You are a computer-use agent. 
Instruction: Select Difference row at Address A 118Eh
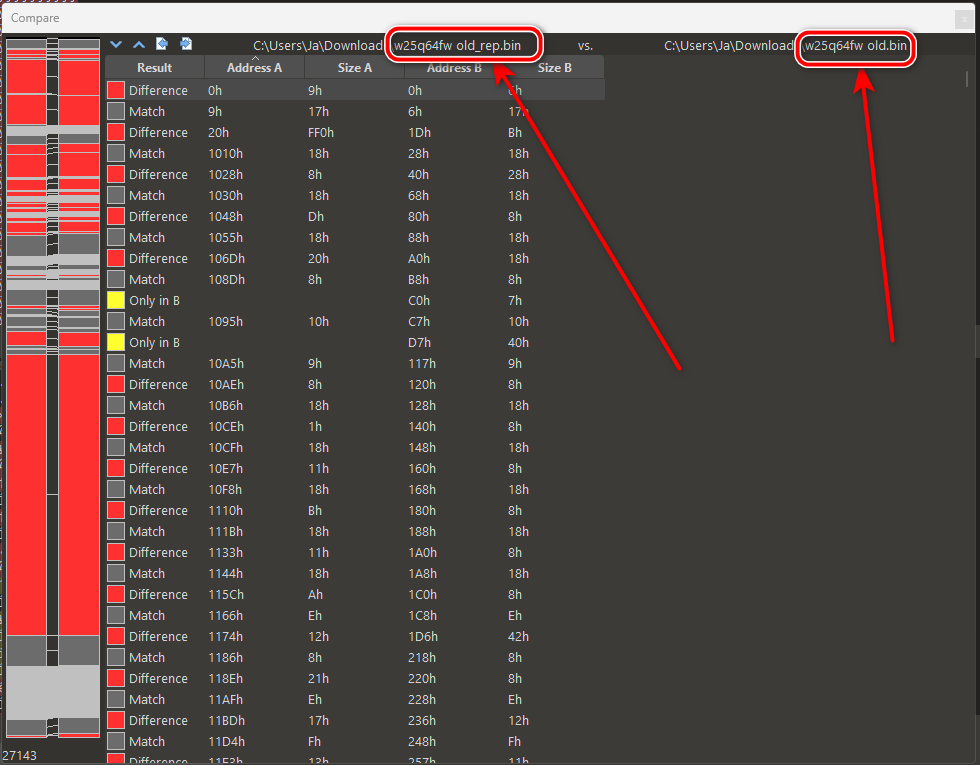pyautogui.click(x=355, y=678)
